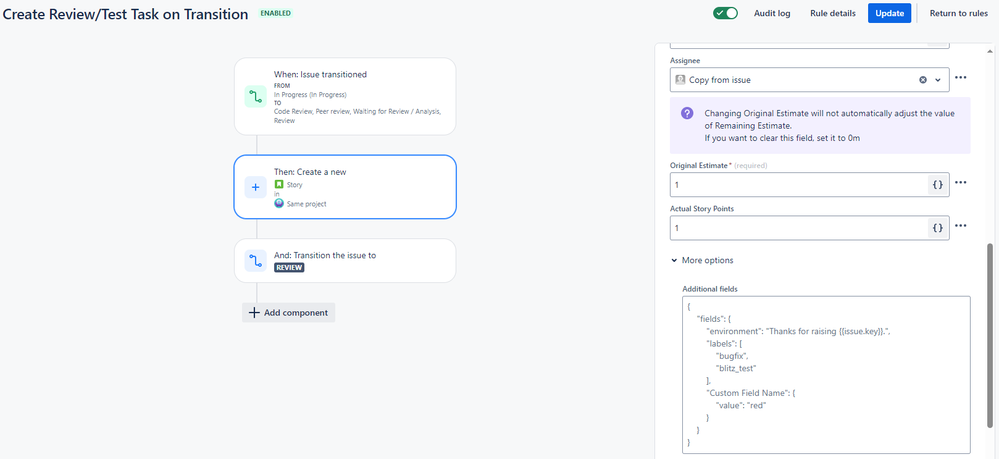Click the "blitz_test" label line in JSON
Image resolution: width=999 pixels, height=459 pixels.
click(x=736, y=368)
